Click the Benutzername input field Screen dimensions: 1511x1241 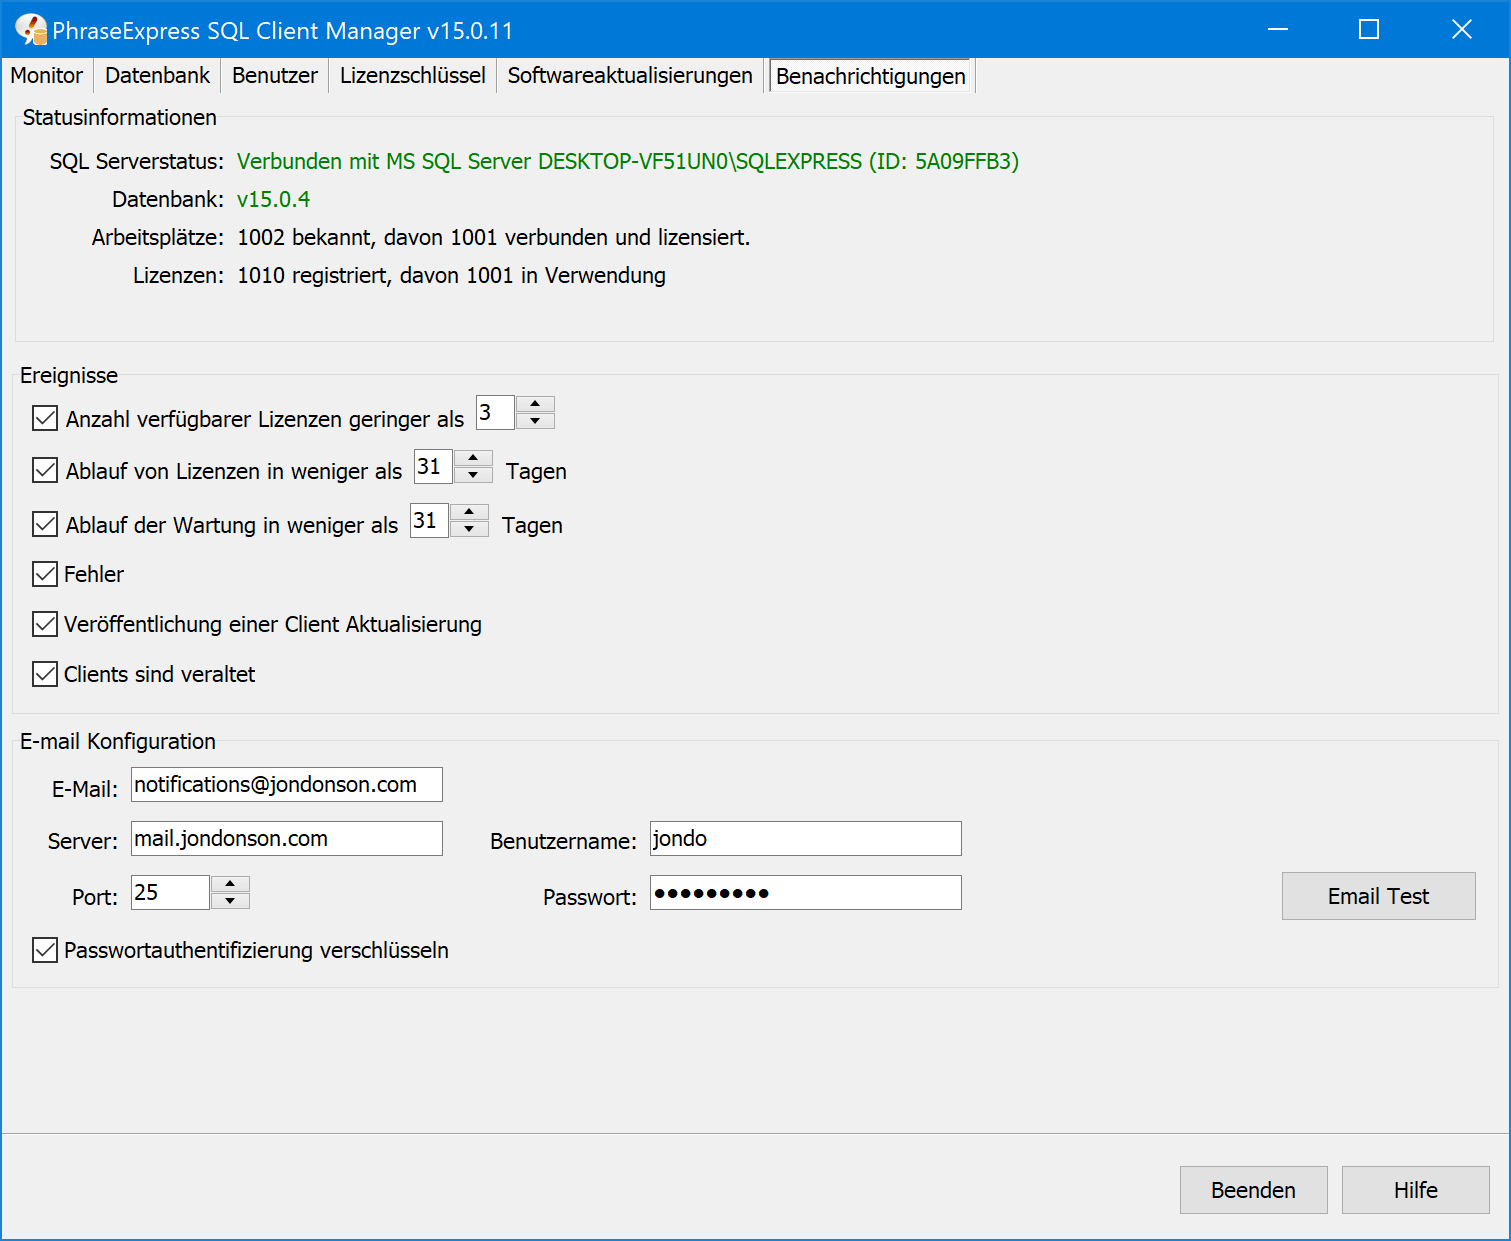806,838
